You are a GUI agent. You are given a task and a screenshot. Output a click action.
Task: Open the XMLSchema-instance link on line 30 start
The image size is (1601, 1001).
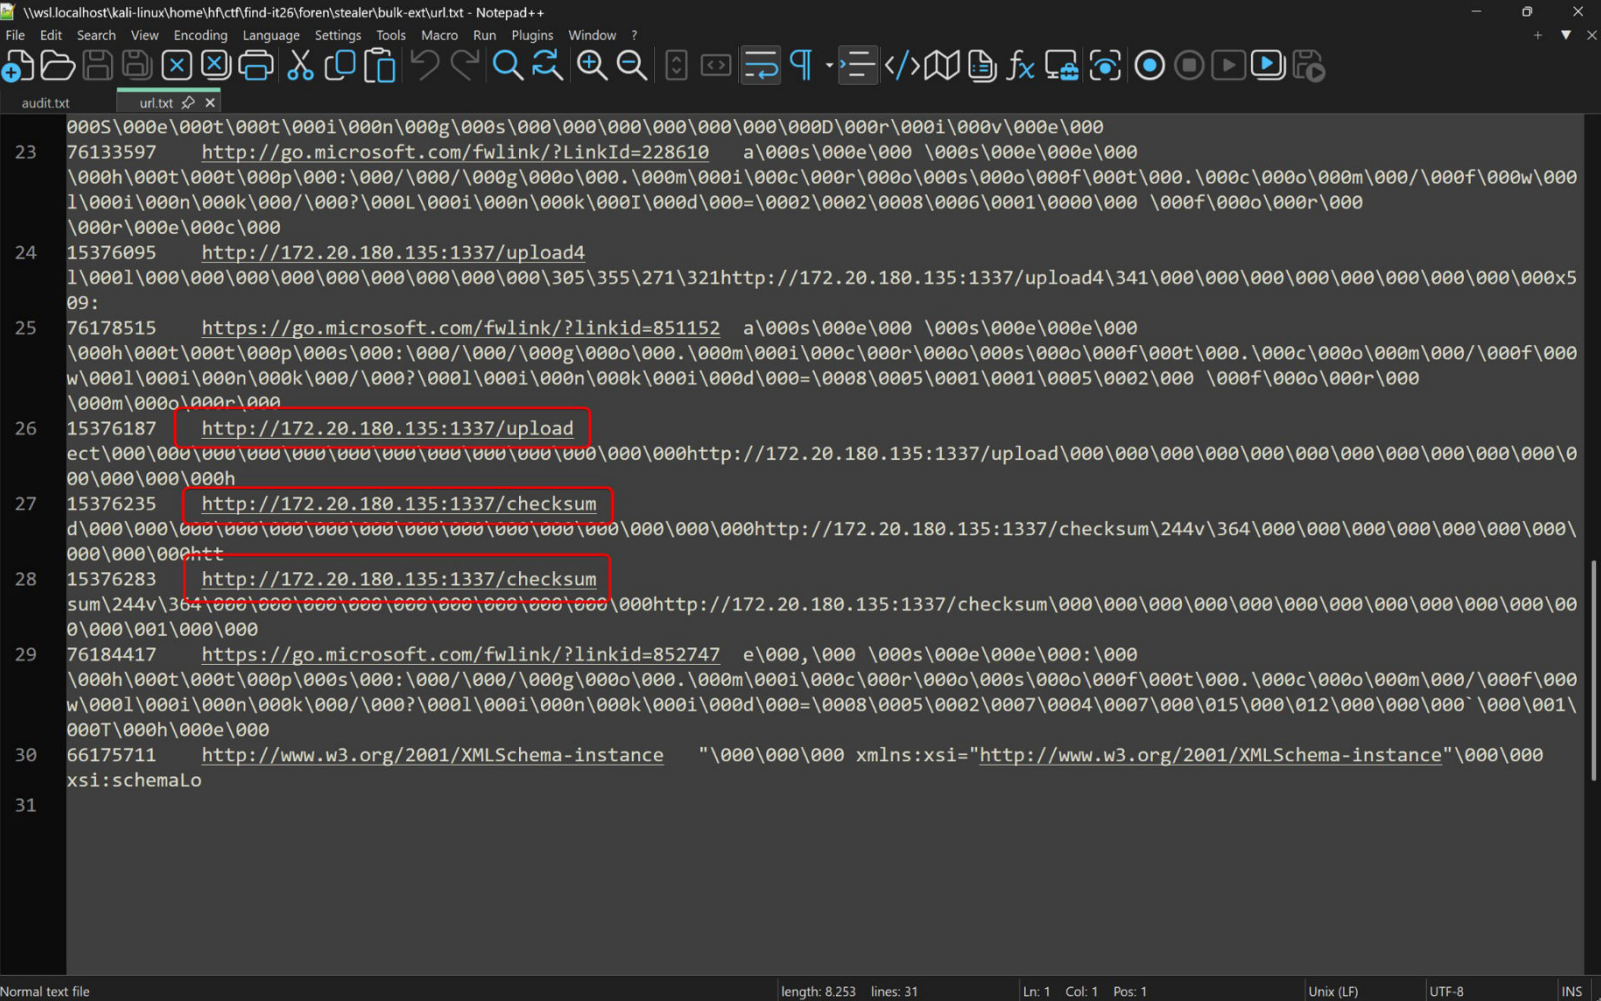click(432, 755)
